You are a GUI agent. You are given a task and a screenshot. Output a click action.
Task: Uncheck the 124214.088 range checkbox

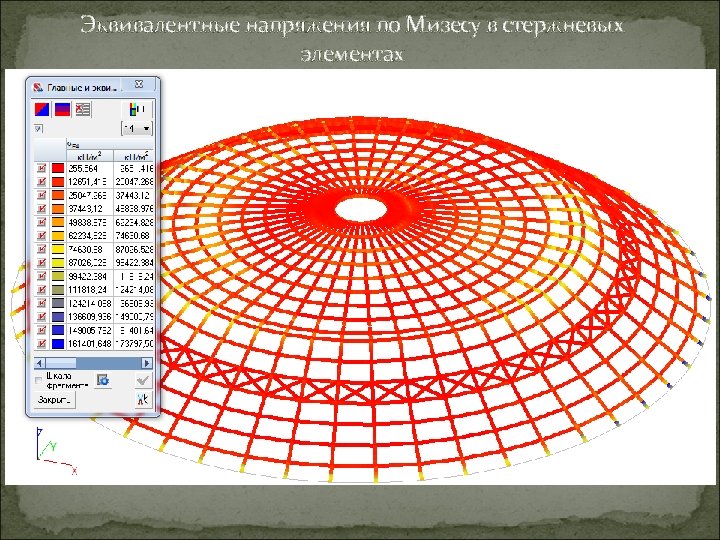coord(41,303)
